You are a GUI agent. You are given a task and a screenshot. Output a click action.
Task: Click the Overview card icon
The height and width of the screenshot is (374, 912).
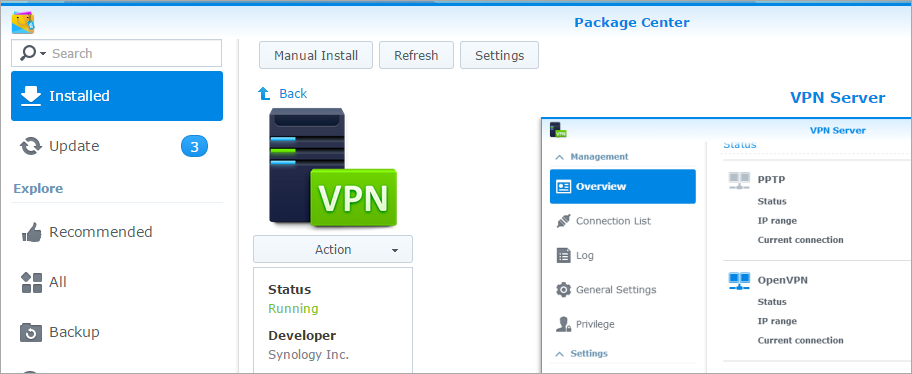564,187
